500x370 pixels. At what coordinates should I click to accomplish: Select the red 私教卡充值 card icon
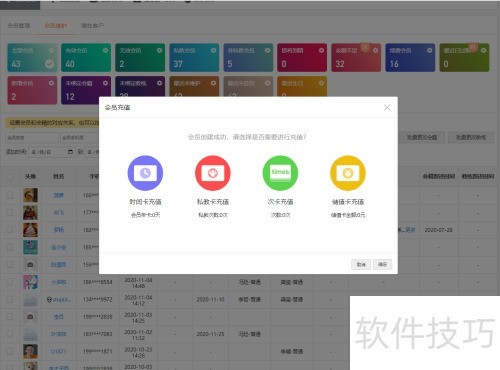point(213,173)
